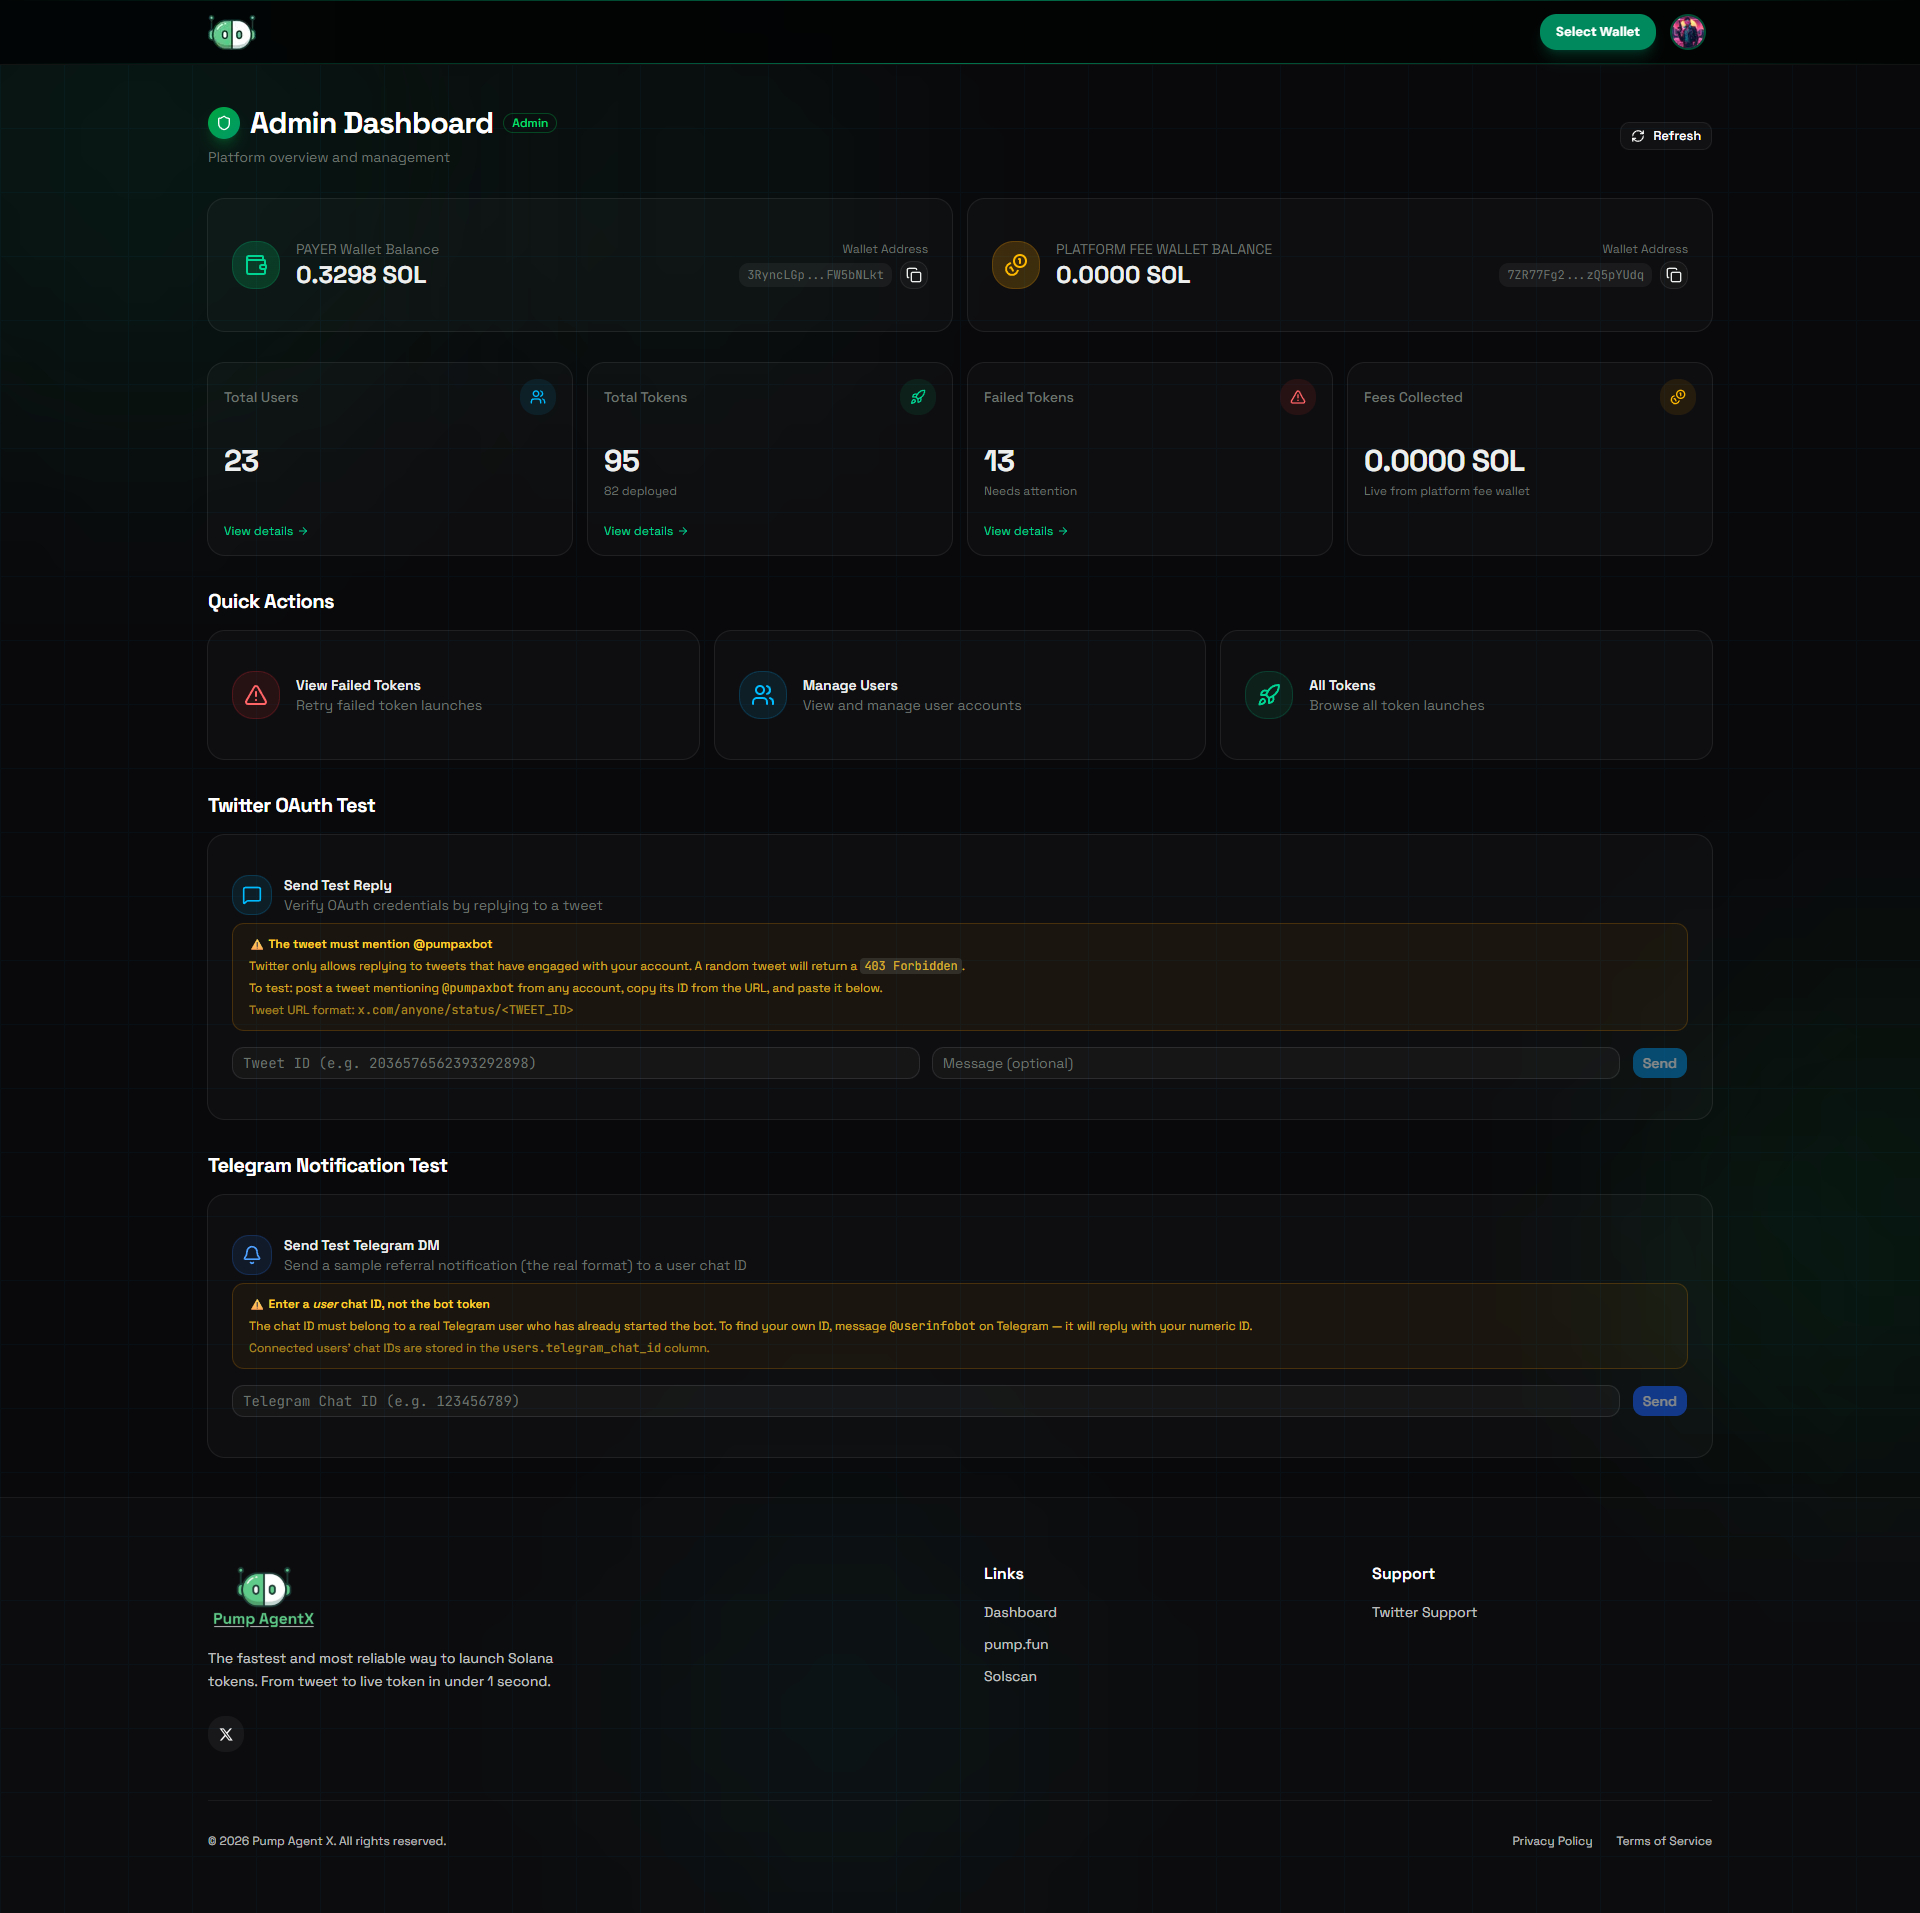
Task: Open the All Tokens quick action
Action: [x=1466, y=695]
